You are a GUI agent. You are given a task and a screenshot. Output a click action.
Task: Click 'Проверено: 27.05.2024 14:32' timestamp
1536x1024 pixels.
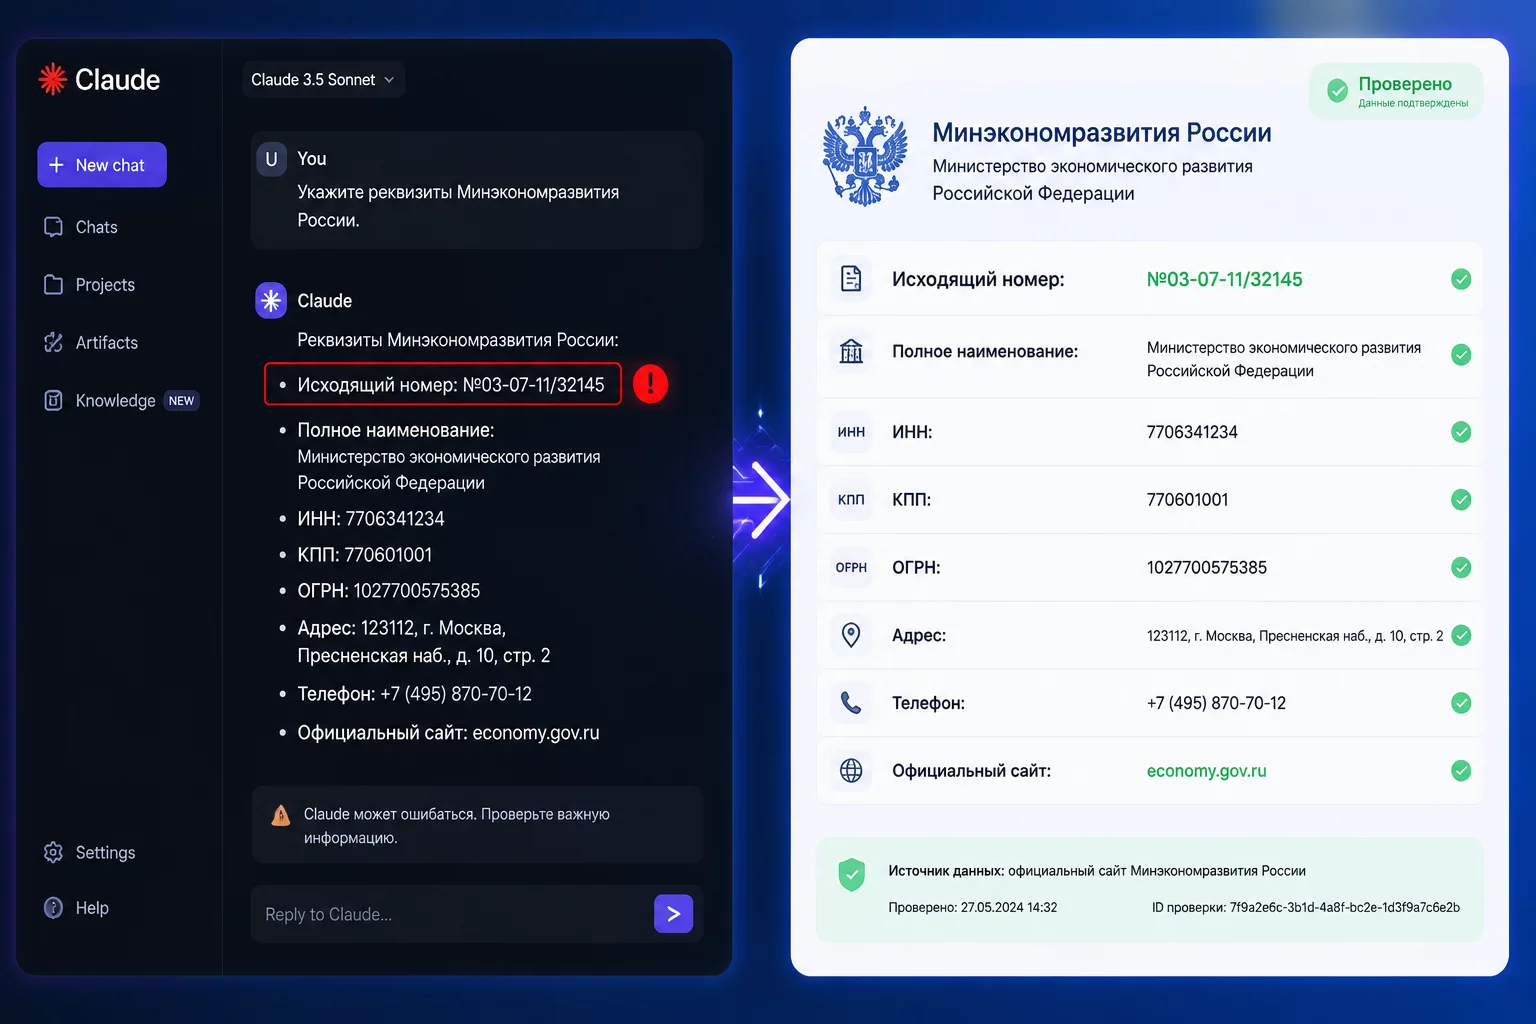(973, 908)
